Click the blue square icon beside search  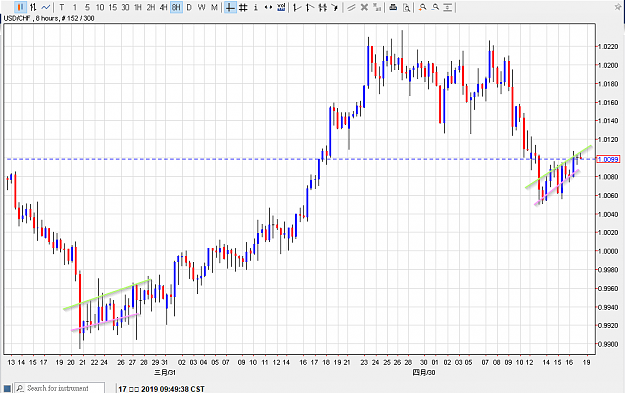7,388
